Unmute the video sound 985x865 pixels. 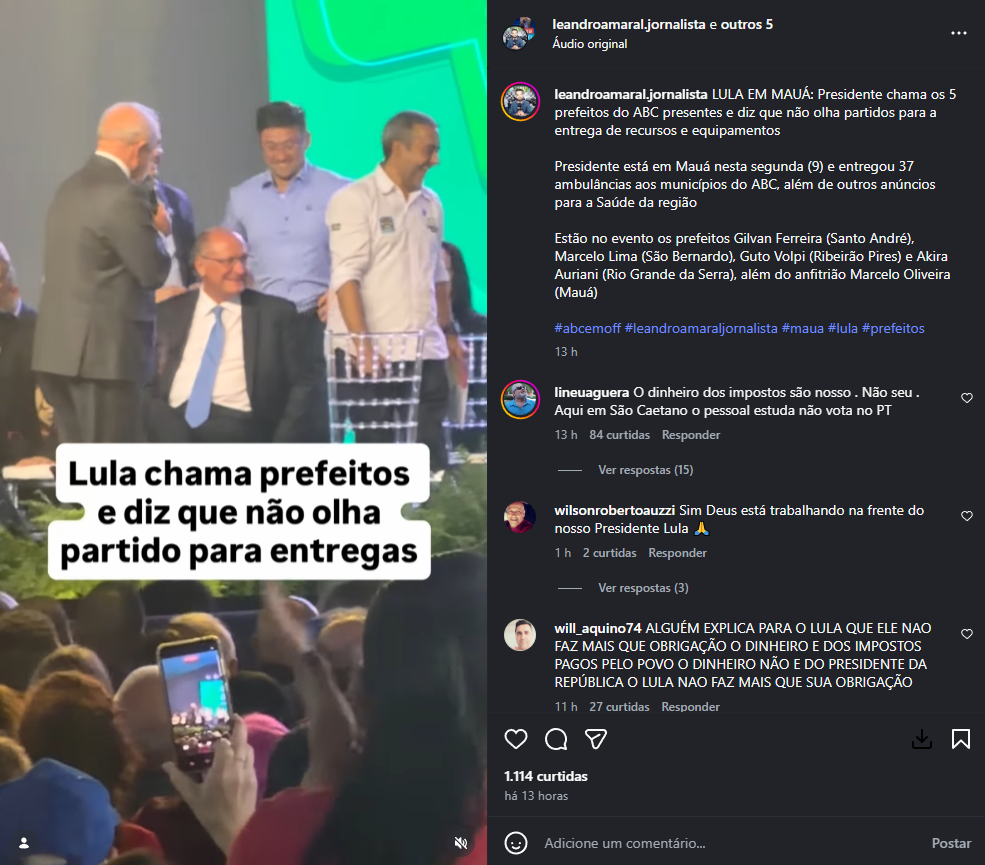(x=461, y=843)
